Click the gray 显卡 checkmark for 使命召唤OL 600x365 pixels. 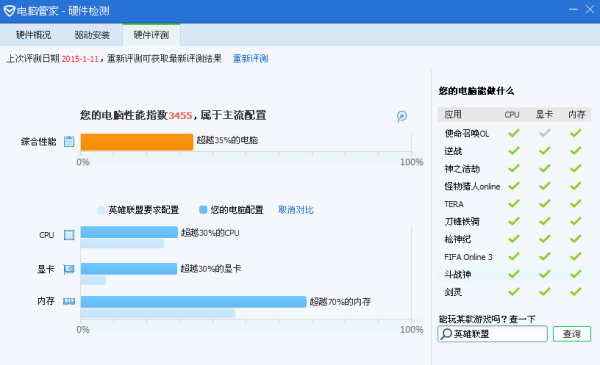click(545, 133)
